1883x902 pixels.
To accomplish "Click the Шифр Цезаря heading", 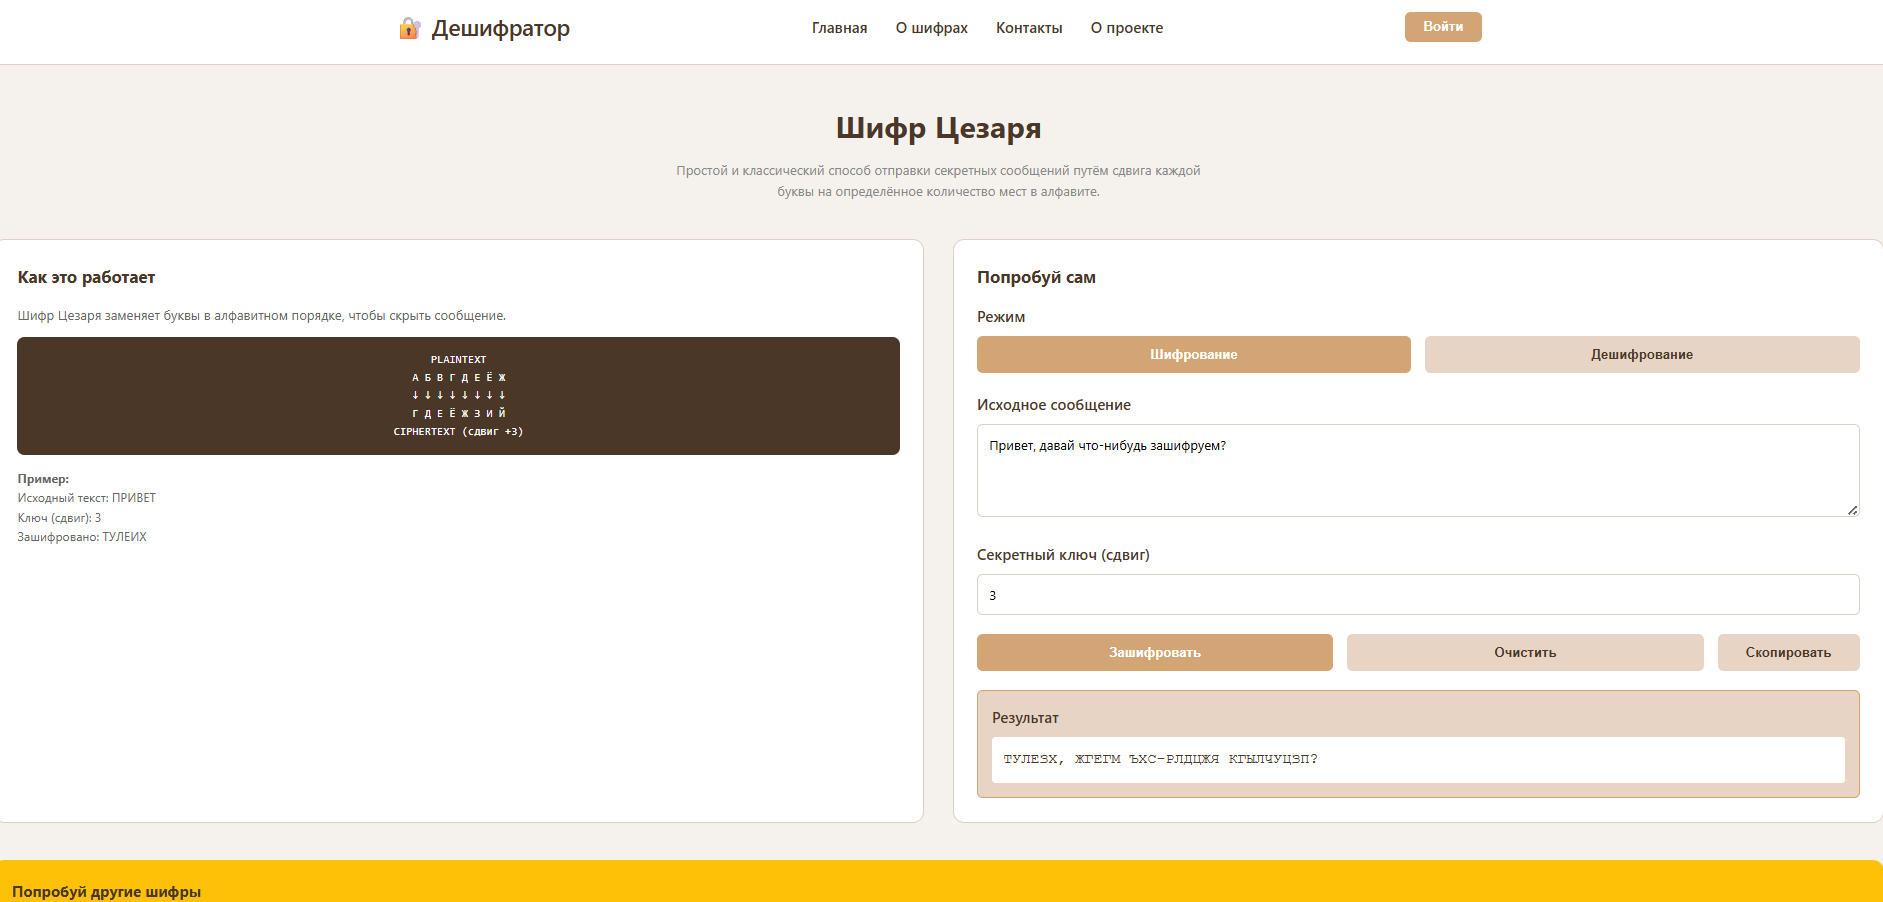I will (x=938, y=127).
